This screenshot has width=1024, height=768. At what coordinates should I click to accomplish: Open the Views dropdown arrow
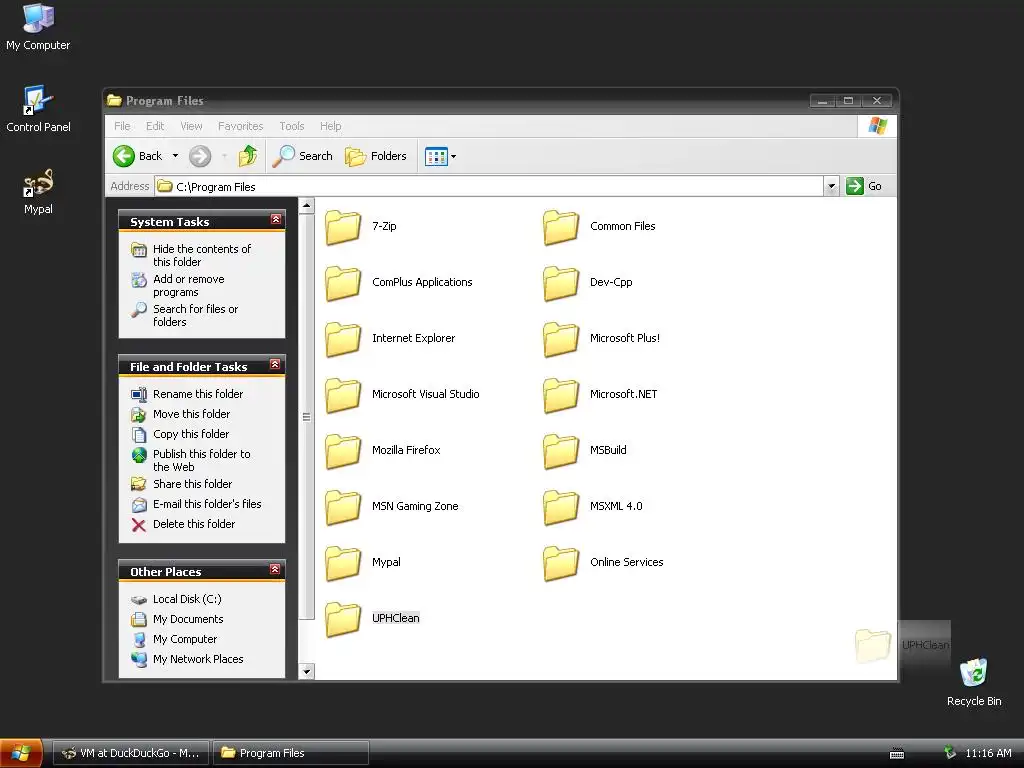coord(453,156)
